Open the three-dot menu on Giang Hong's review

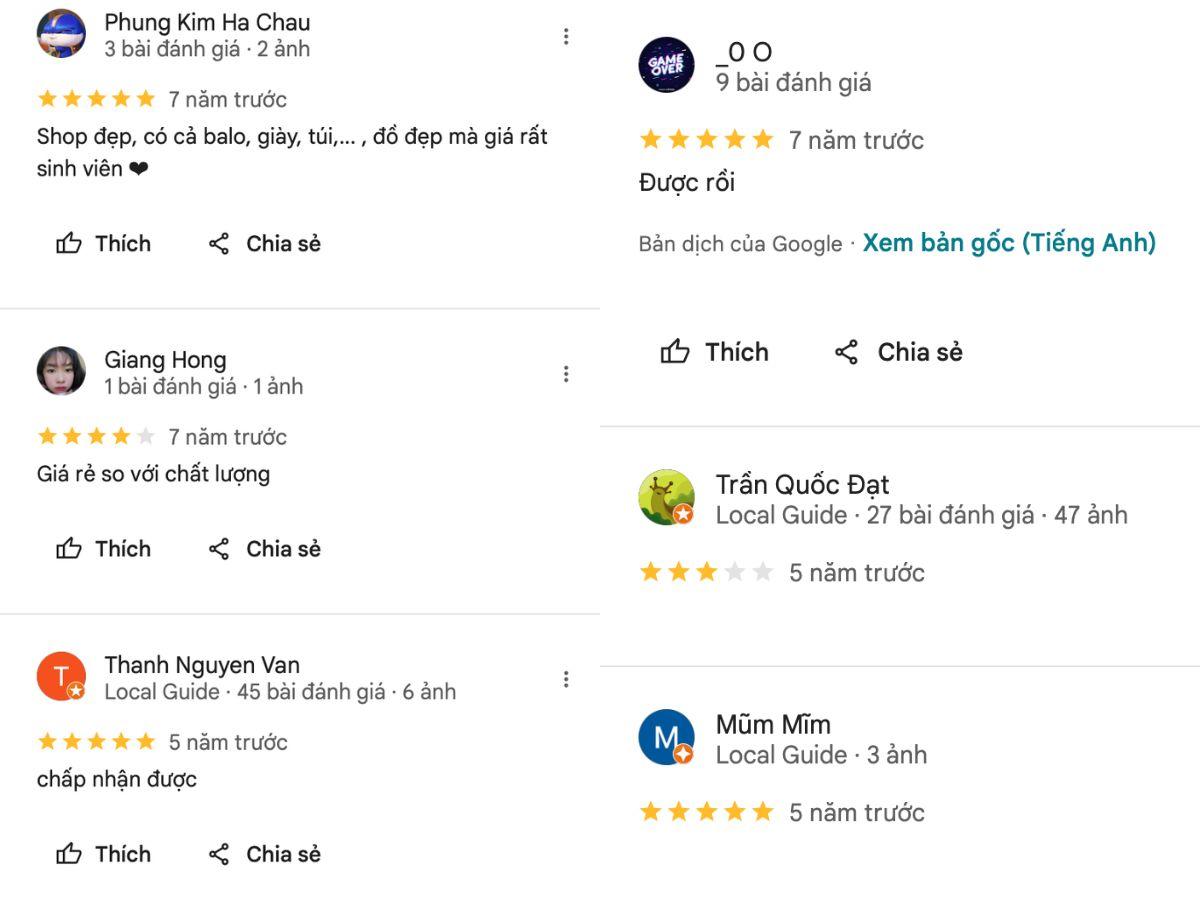pos(566,374)
